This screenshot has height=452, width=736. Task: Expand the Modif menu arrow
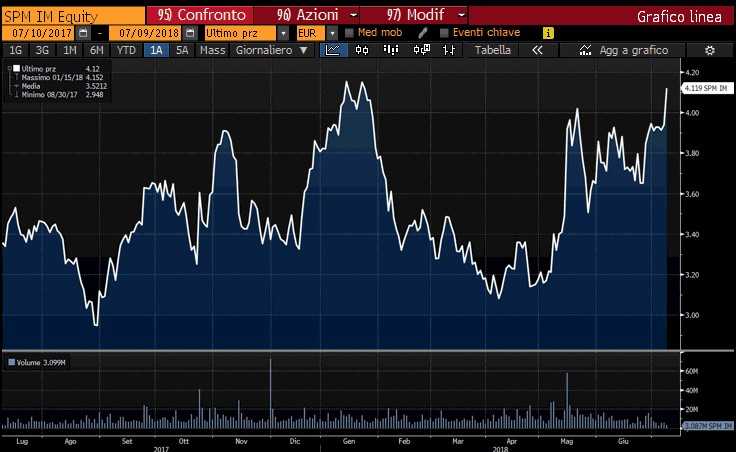pos(461,15)
